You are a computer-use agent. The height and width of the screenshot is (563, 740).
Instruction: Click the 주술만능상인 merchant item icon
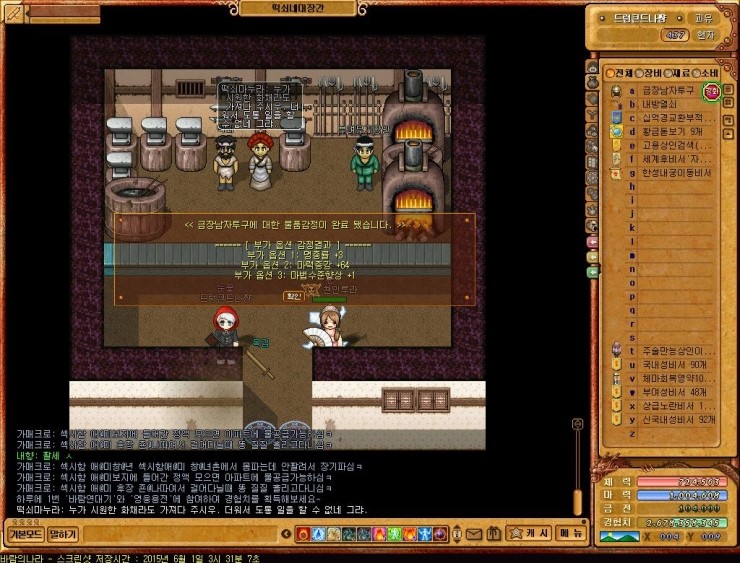pos(617,351)
